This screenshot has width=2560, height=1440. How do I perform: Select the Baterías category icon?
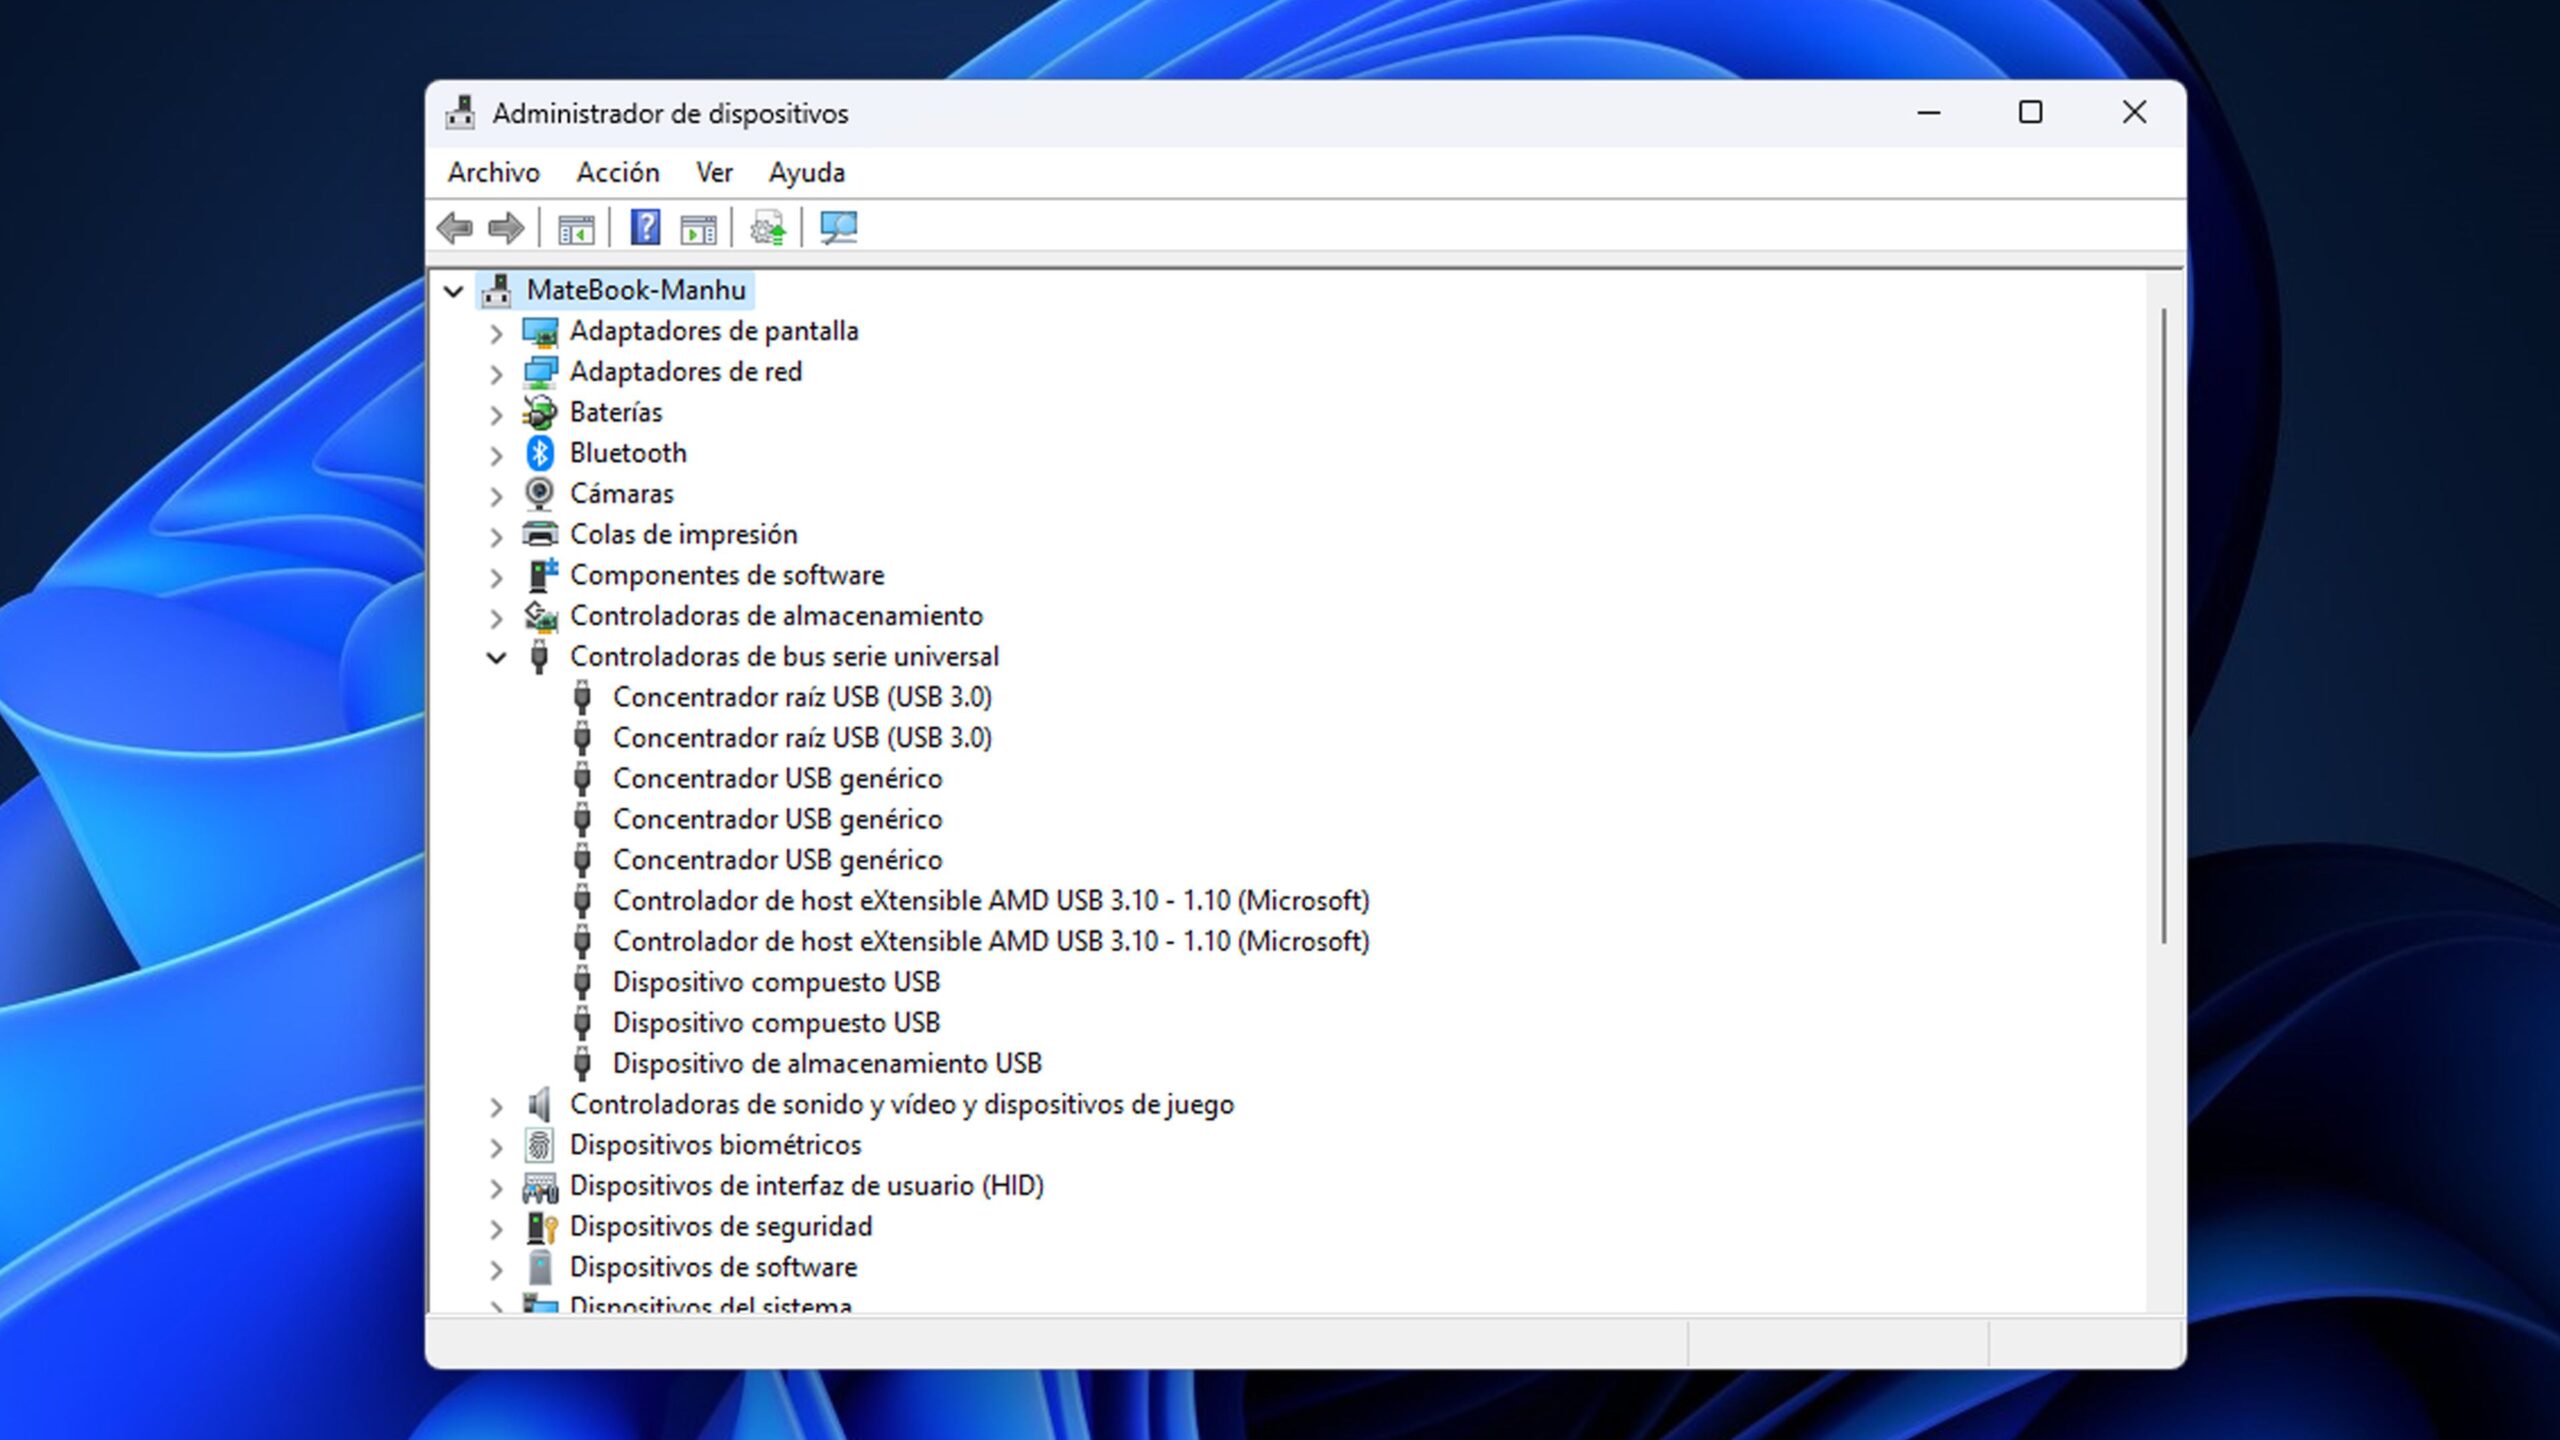point(540,412)
